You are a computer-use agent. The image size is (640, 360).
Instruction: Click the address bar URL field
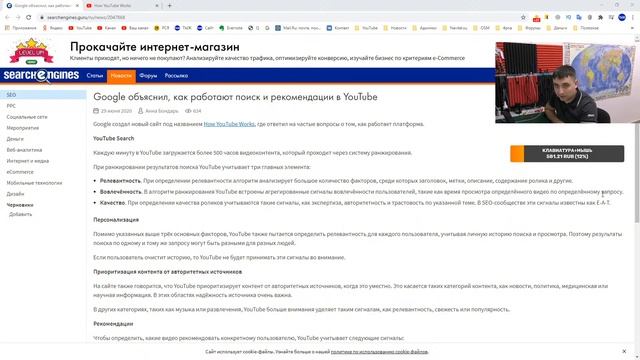click(278, 17)
